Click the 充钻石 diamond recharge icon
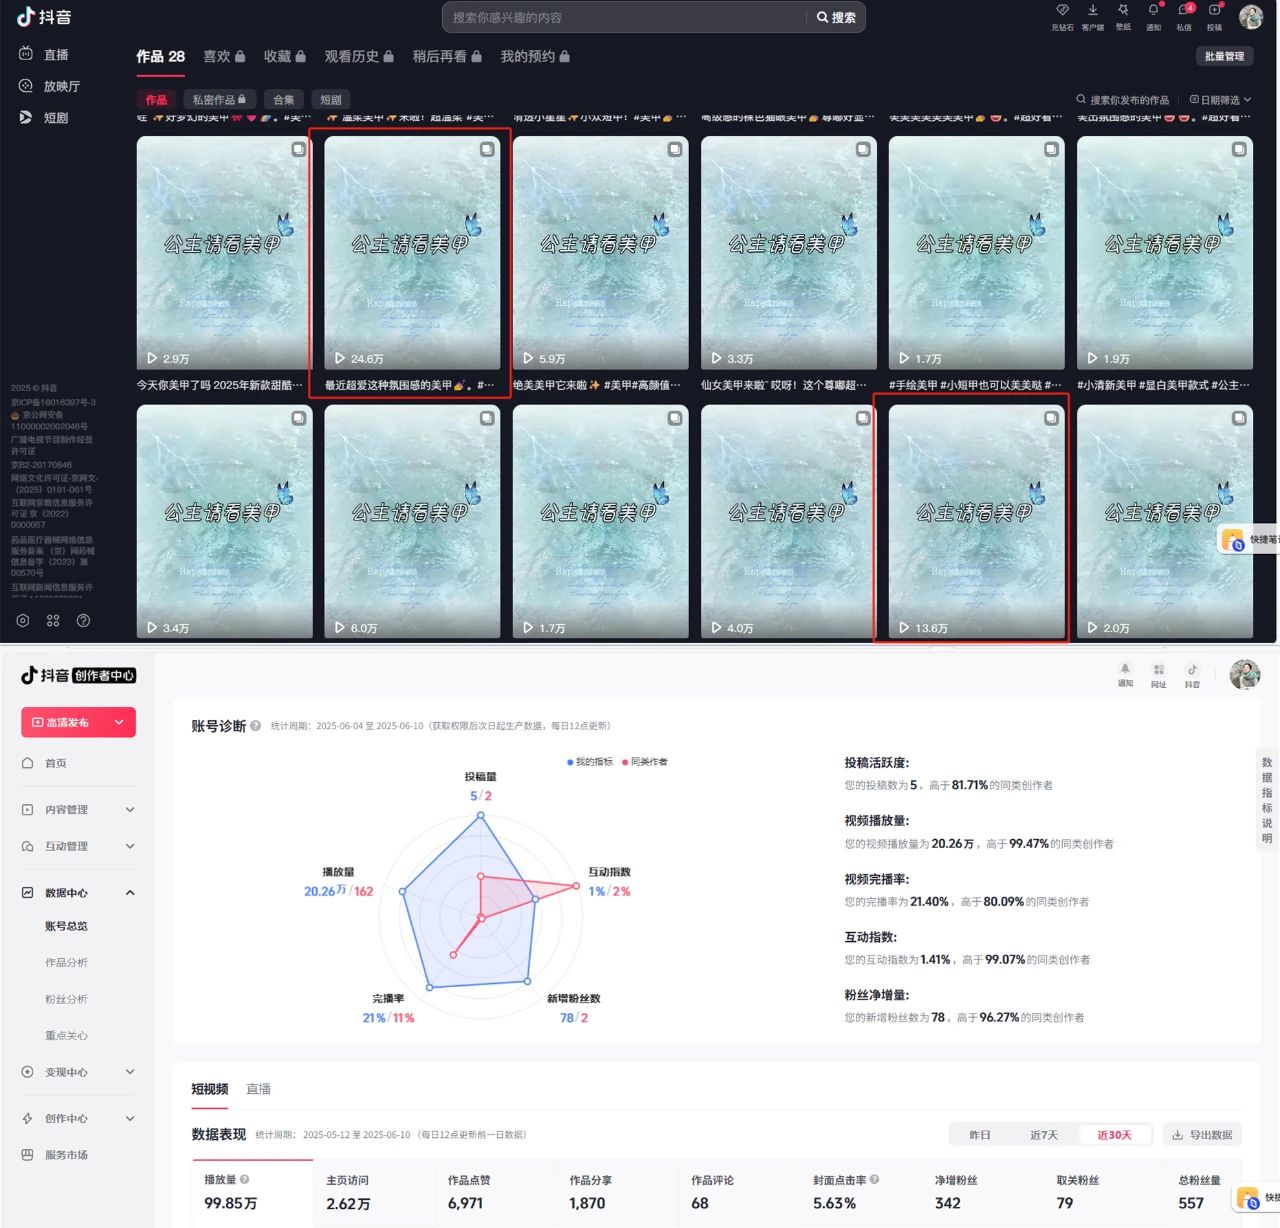The image size is (1280, 1228). [1062, 11]
